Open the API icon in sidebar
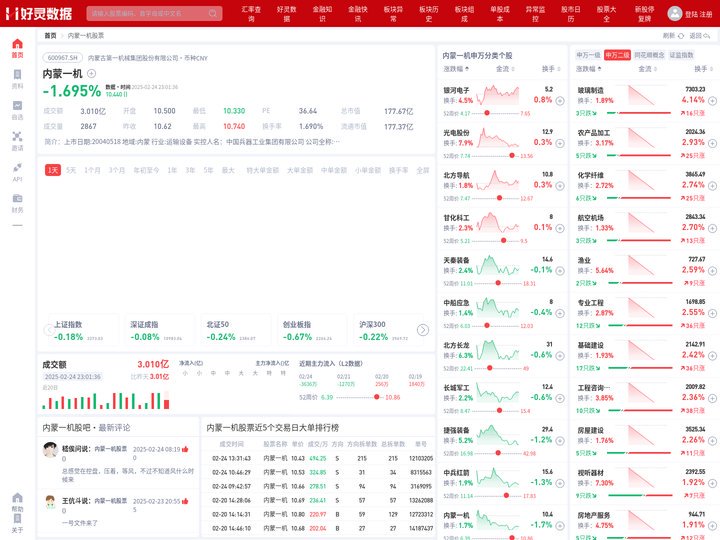Viewport: 720px width, 540px height. pyautogui.click(x=17, y=167)
